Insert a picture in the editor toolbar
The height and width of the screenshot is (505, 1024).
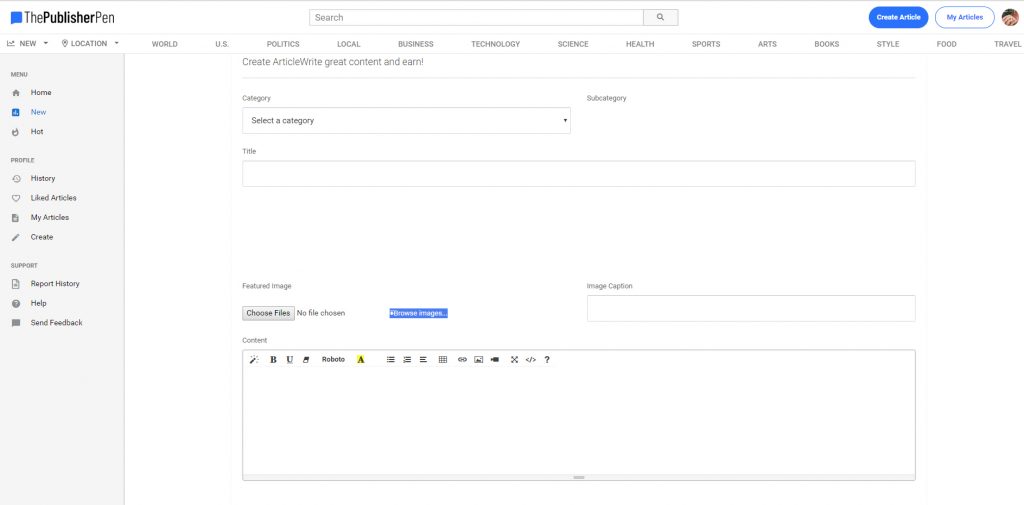(478, 359)
